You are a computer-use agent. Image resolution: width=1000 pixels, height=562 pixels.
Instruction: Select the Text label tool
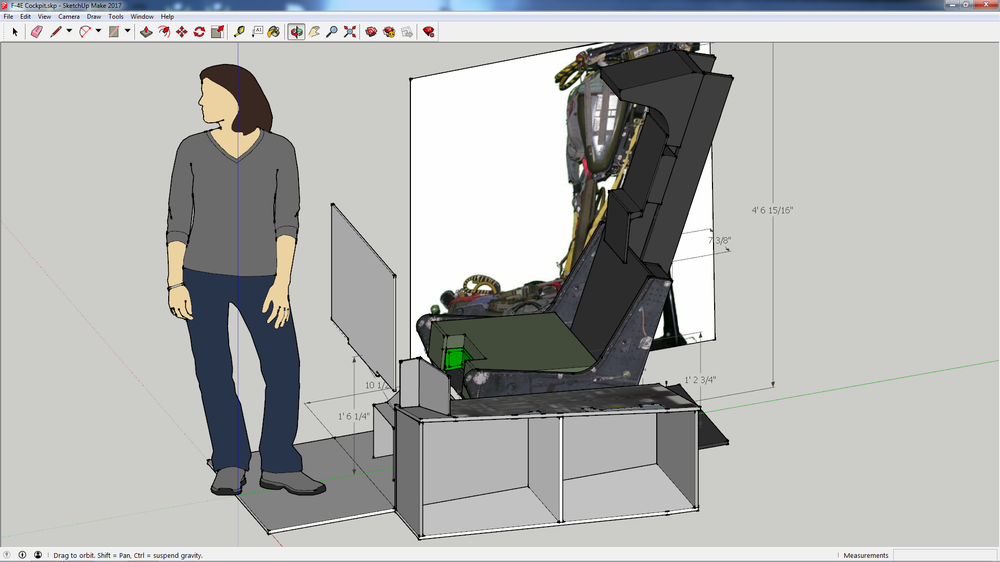[x=257, y=32]
